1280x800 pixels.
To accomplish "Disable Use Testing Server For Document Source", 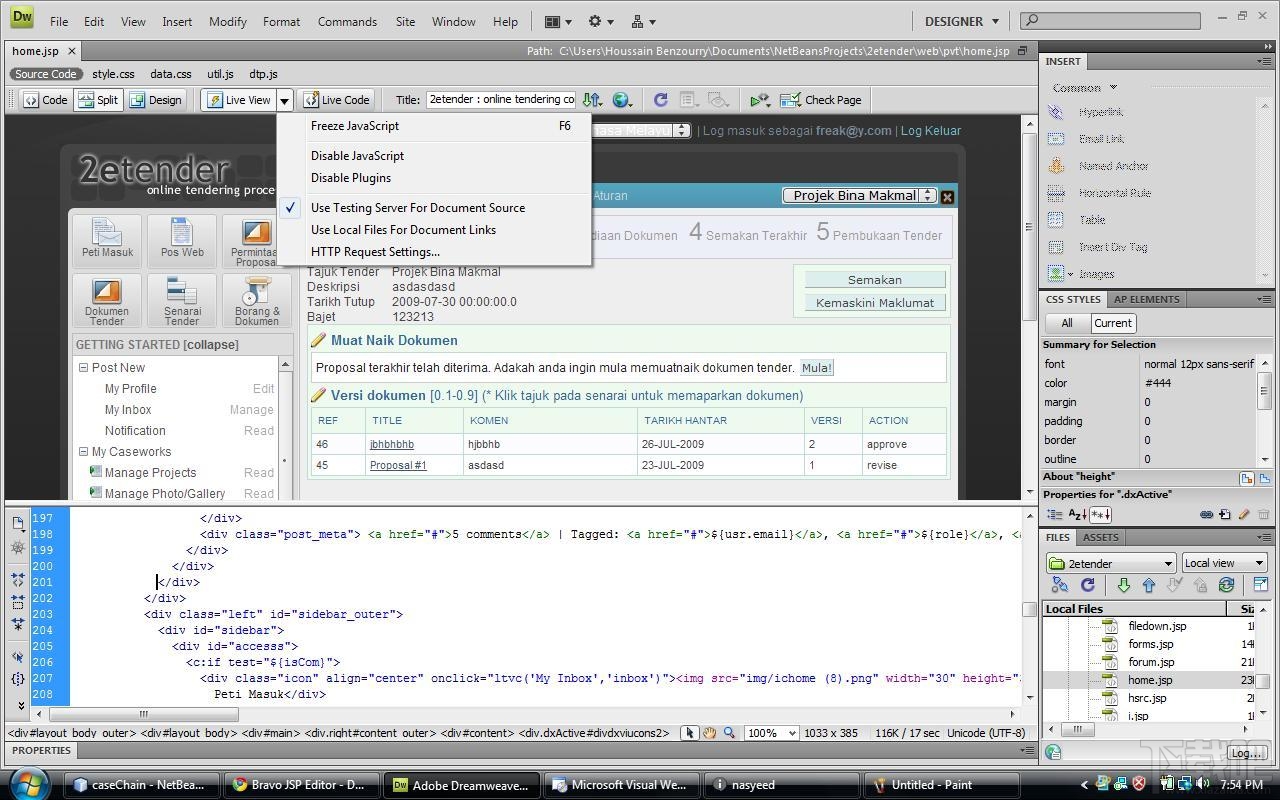I will coord(418,207).
